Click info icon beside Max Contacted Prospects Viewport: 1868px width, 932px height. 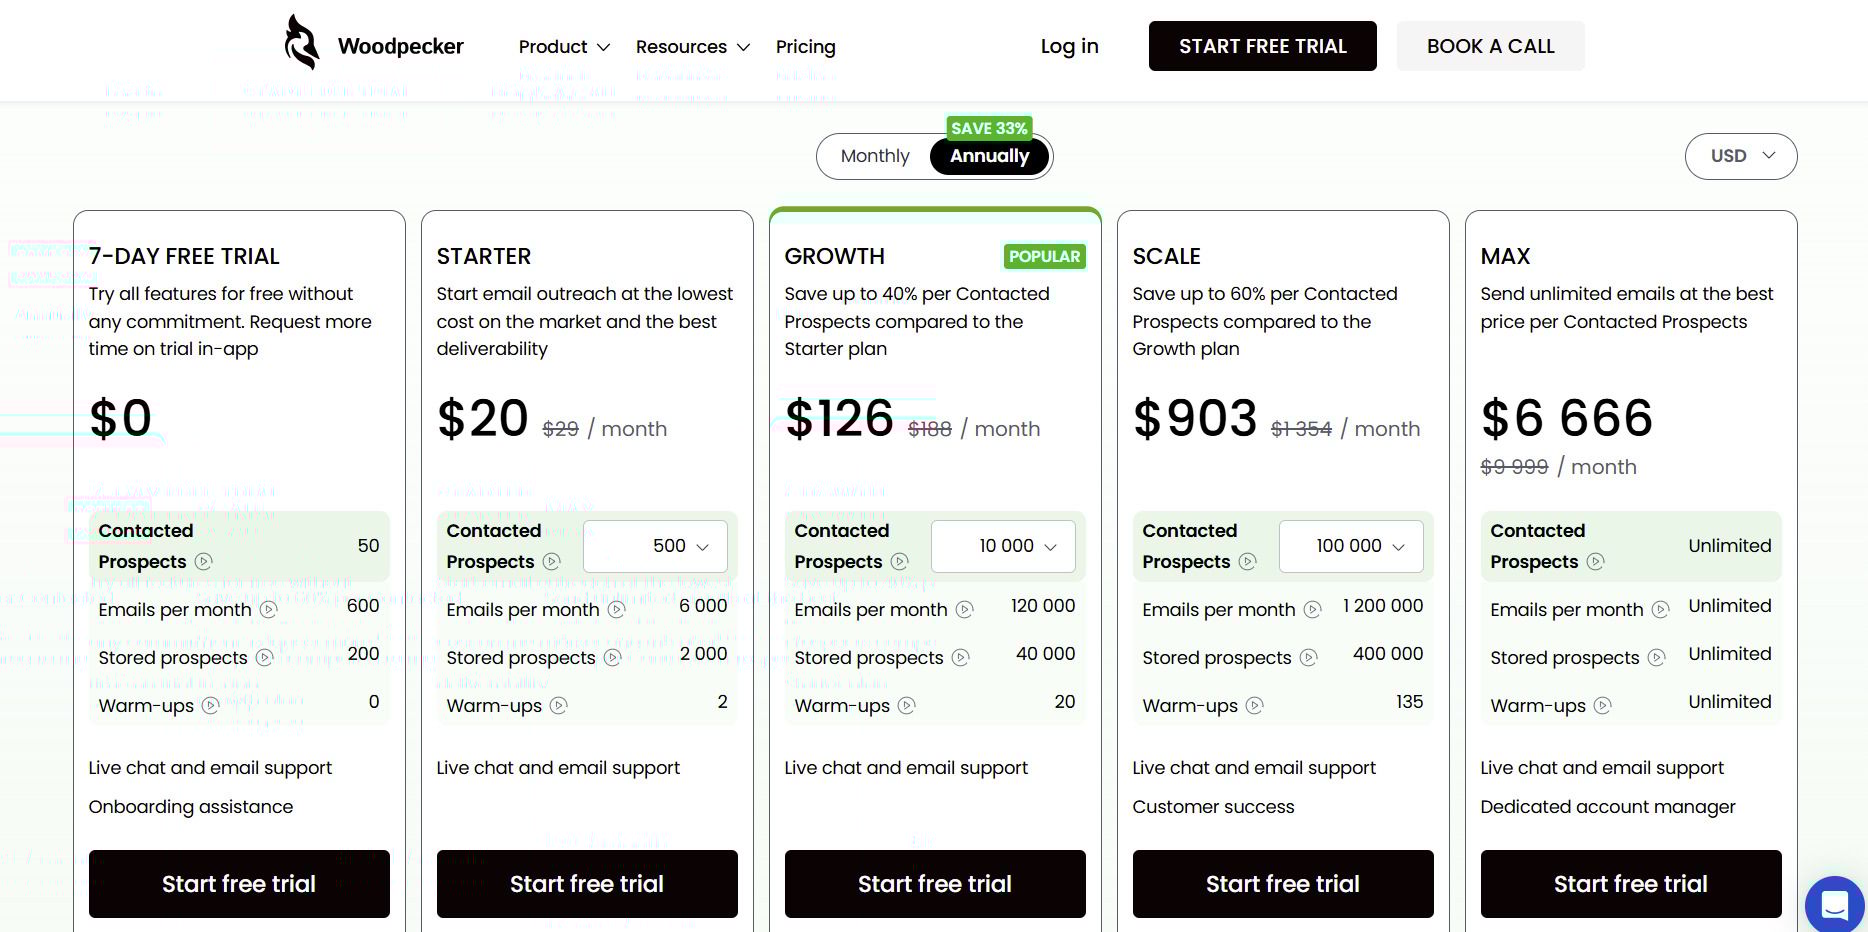(x=1596, y=562)
